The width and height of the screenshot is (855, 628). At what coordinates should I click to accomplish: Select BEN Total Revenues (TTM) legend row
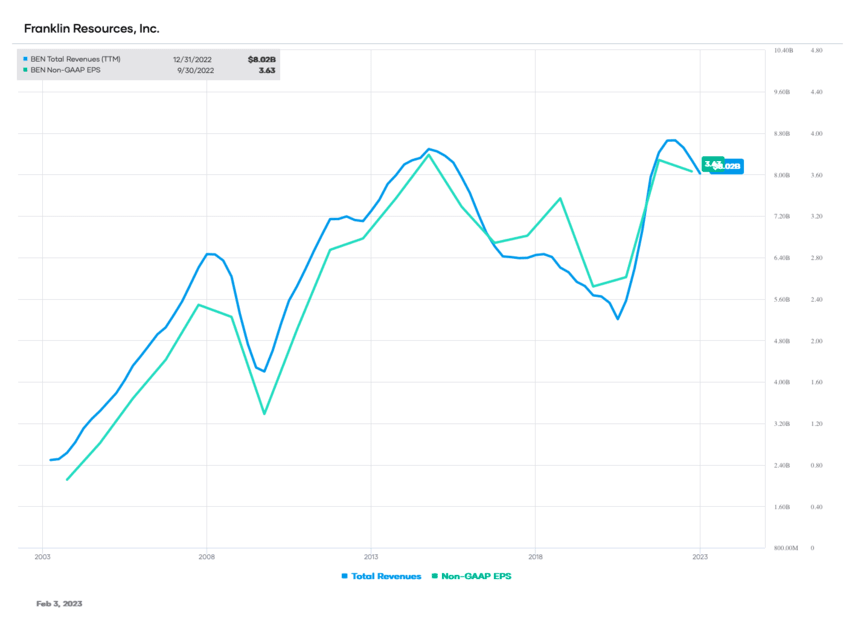click(x=148, y=59)
